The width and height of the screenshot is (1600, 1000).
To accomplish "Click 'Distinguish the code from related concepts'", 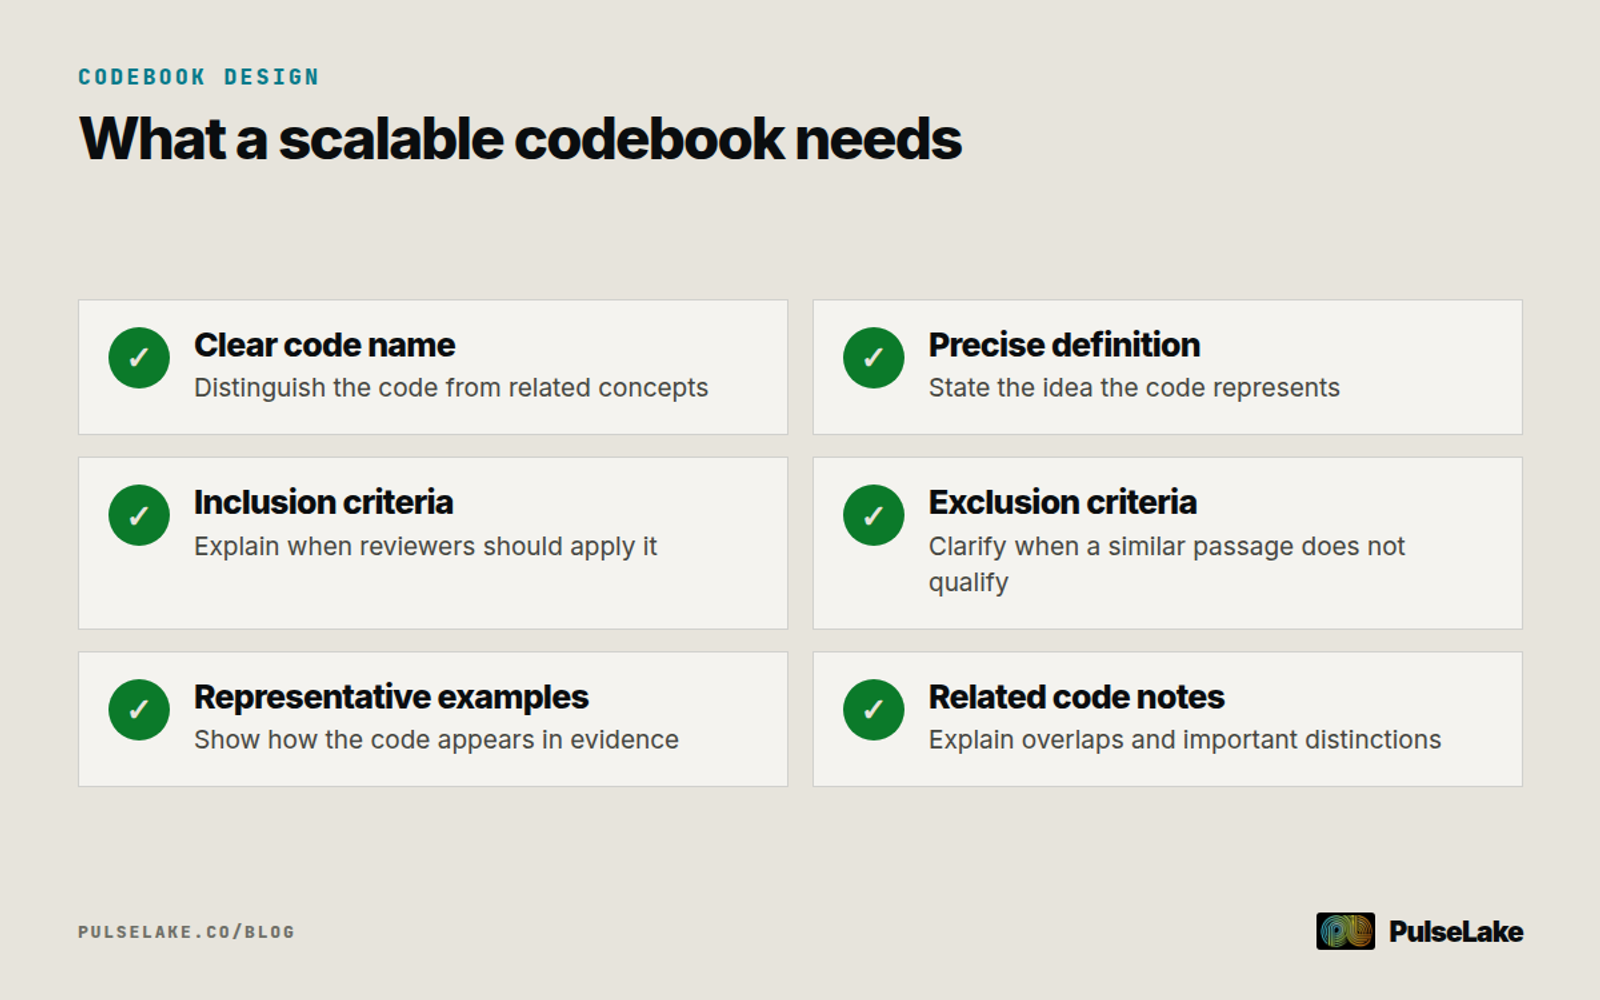I will click(x=451, y=388).
